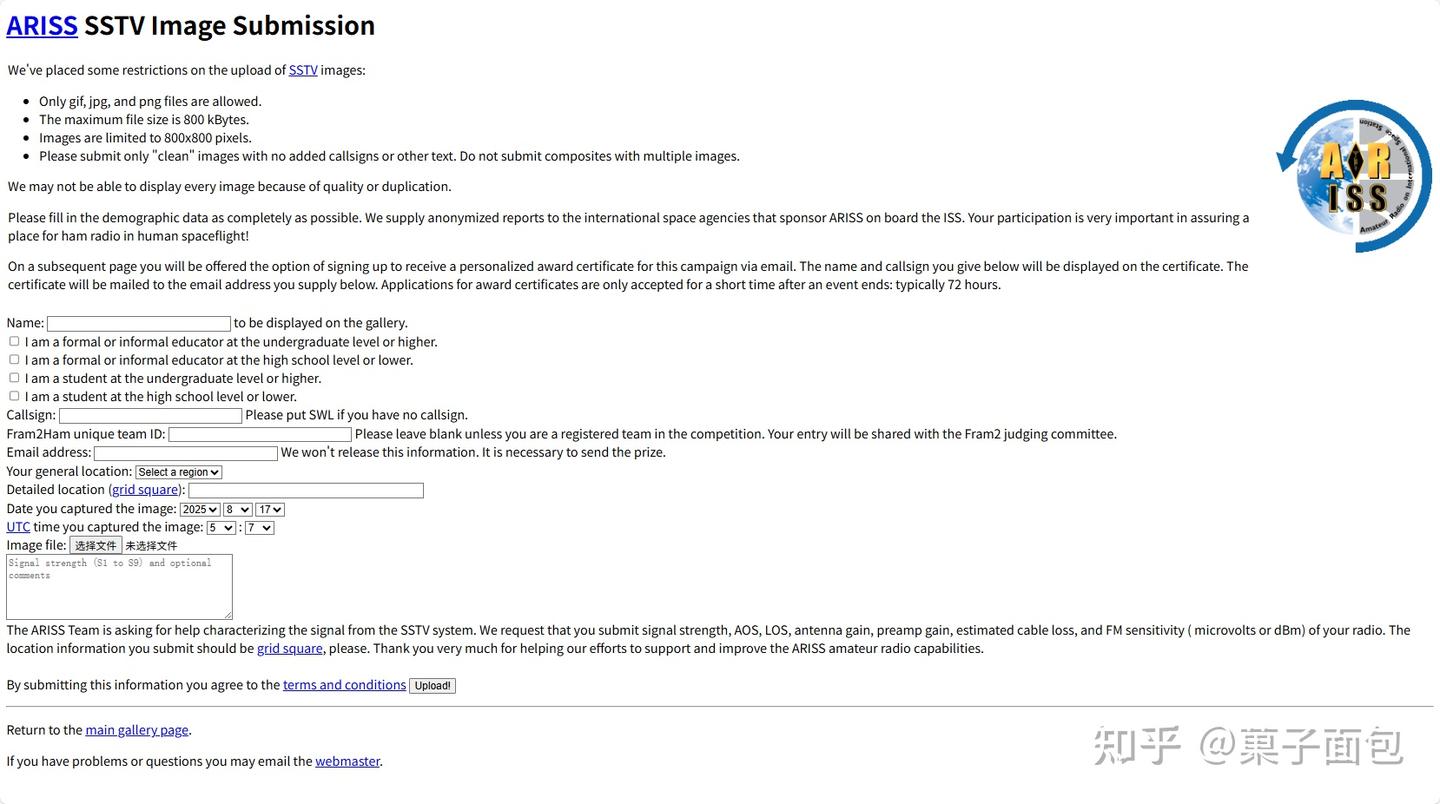Check the undergraduate-level educator checkbox
Image resolution: width=1440 pixels, height=804 pixels.
point(14,341)
